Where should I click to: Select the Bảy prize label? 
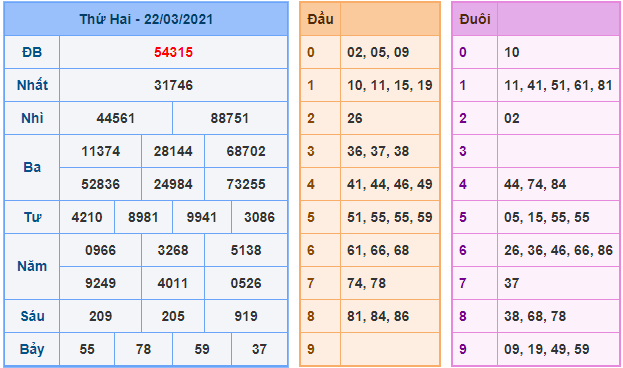click(x=32, y=349)
